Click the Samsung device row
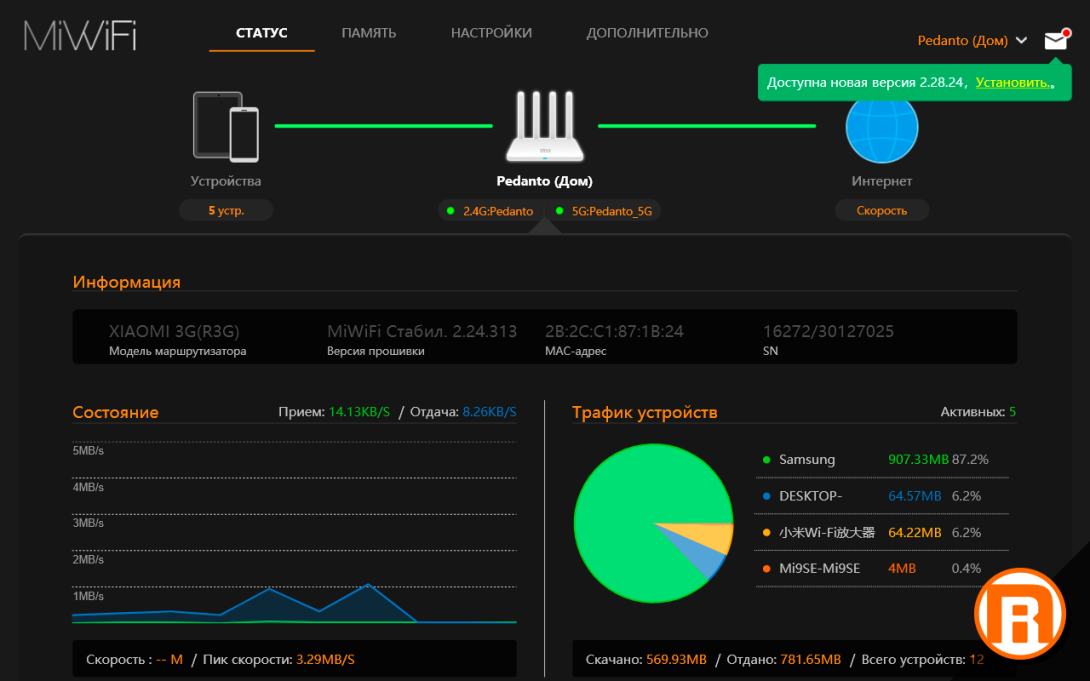 881,459
